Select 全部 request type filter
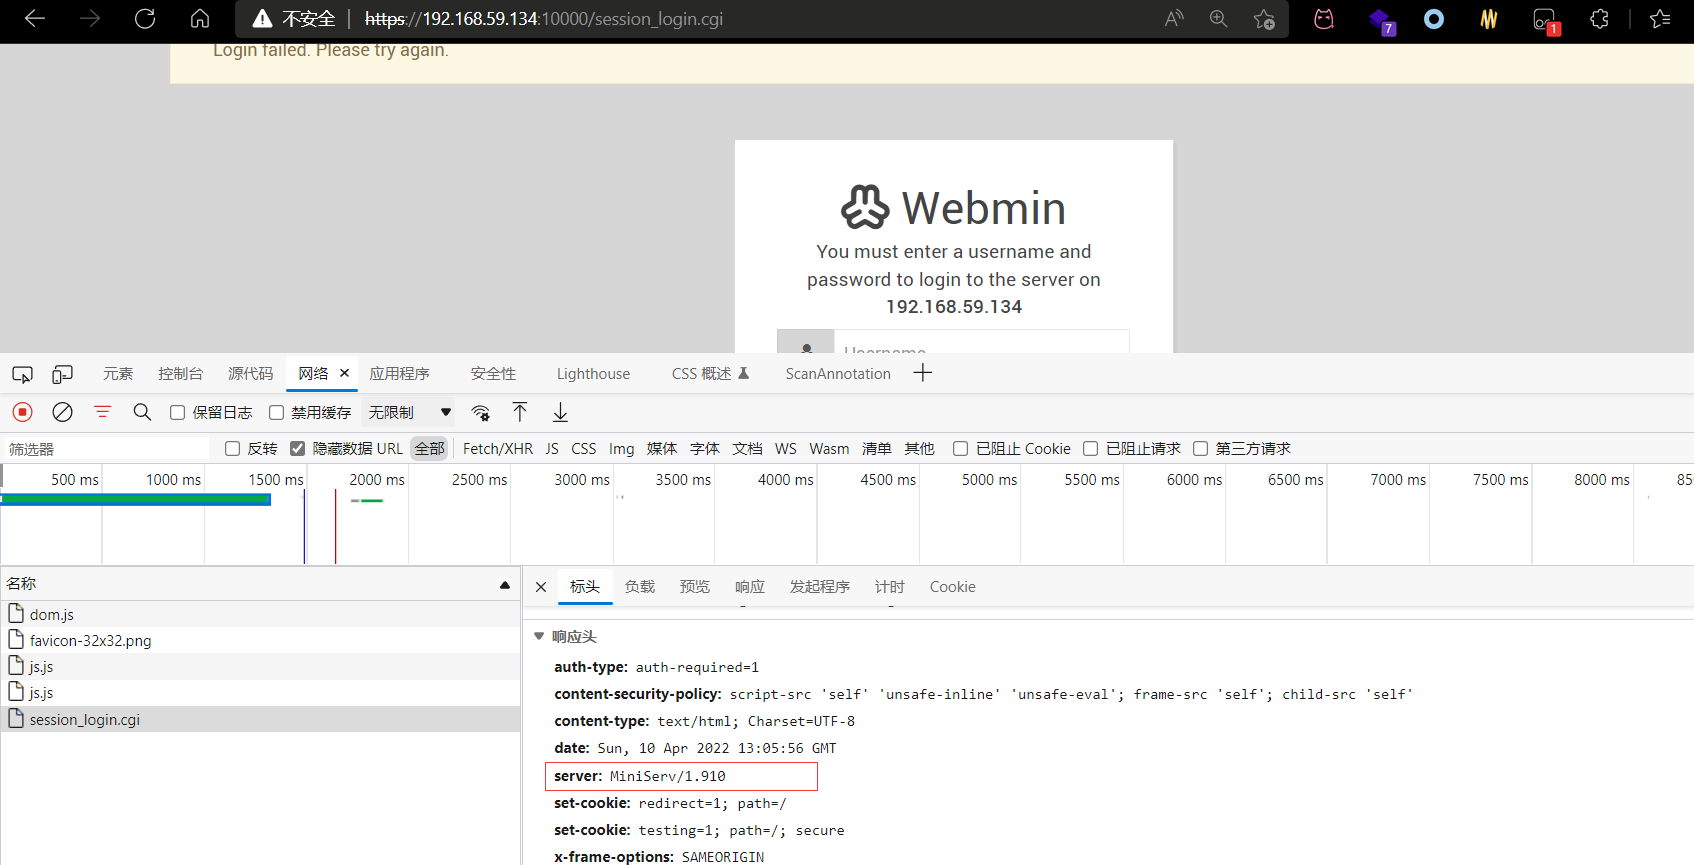The height and width of the screenshot is (865, 1694). pos(430,449)
